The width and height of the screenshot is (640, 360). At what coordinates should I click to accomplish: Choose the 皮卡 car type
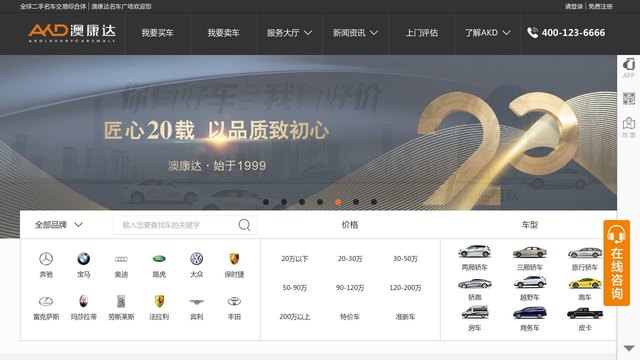585,318
